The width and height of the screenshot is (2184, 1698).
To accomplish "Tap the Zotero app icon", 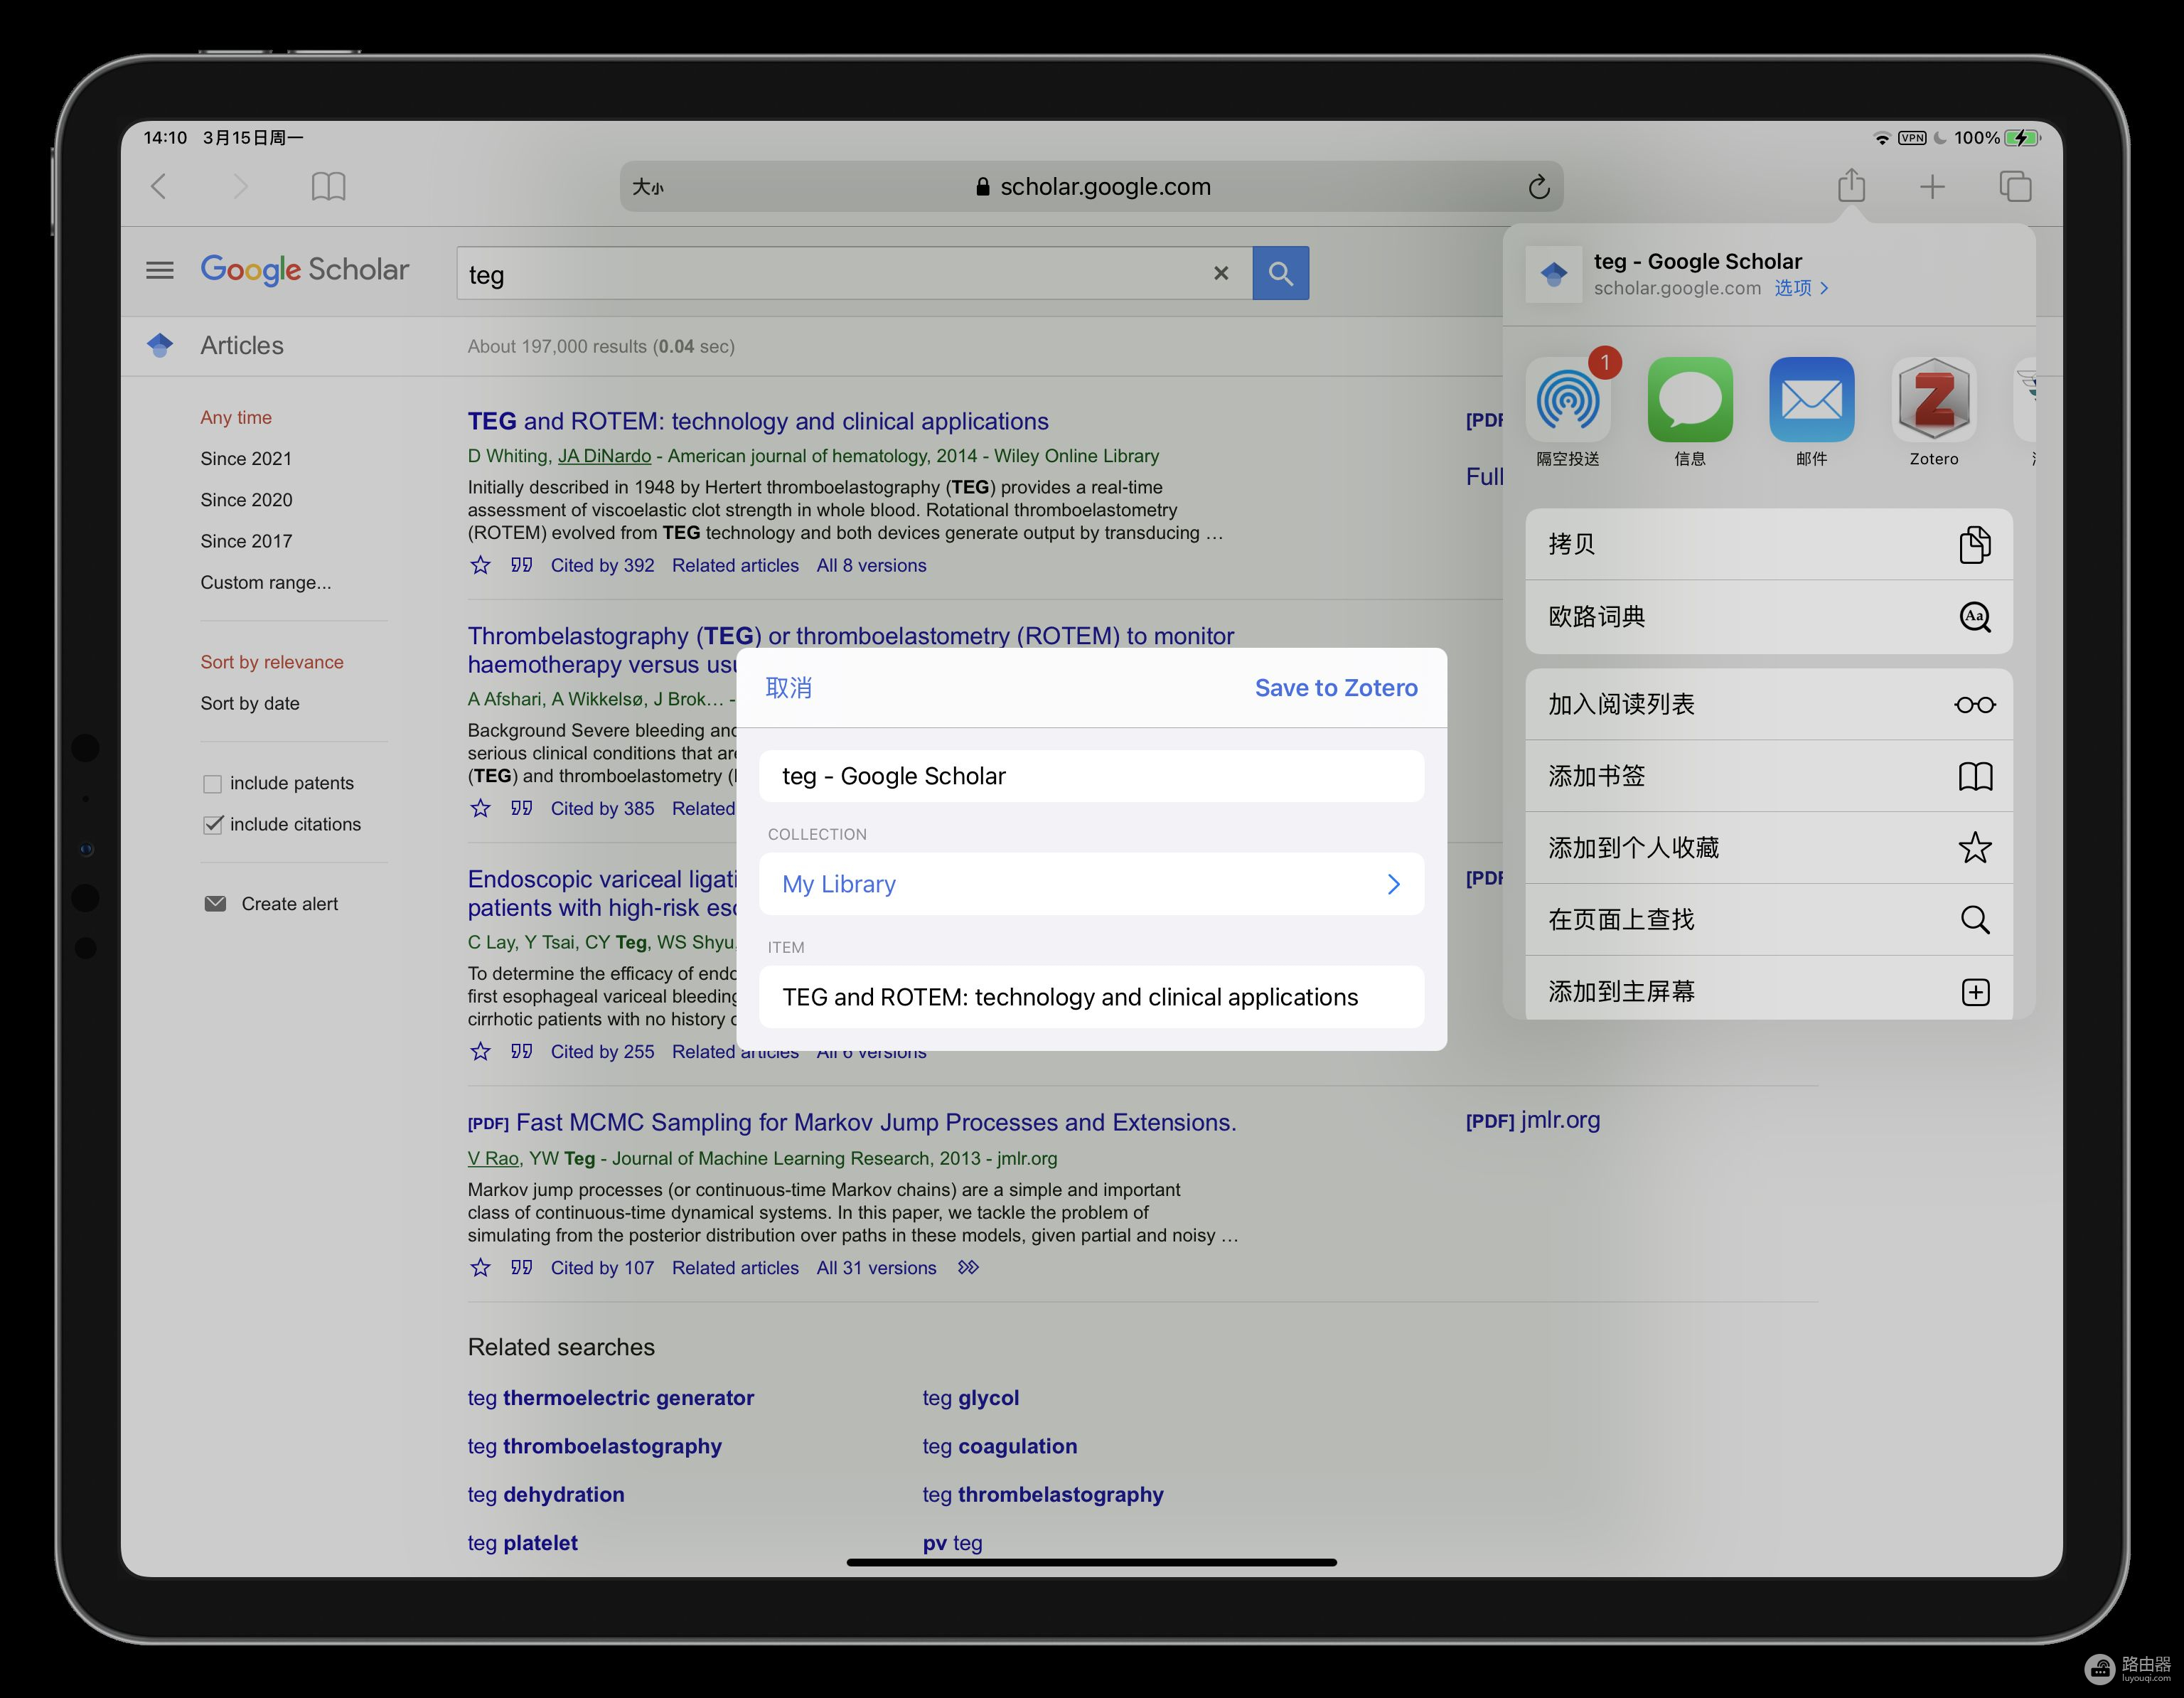I will point(1933,400).
